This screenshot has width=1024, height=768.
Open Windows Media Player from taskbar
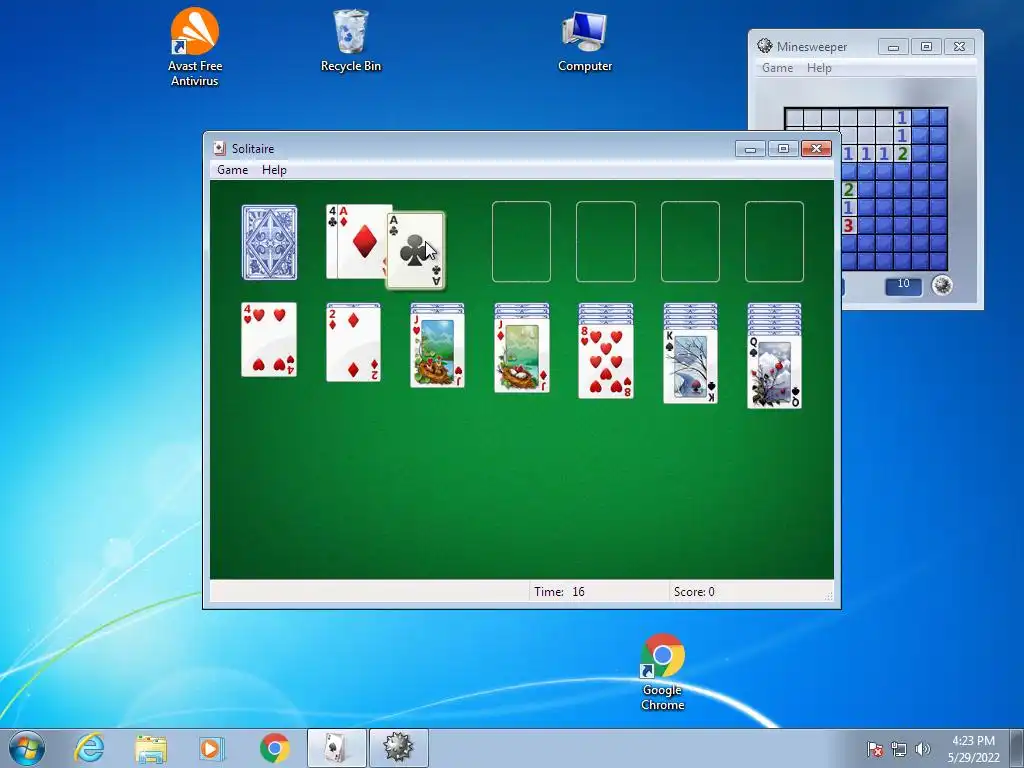[x=212, y=748]
